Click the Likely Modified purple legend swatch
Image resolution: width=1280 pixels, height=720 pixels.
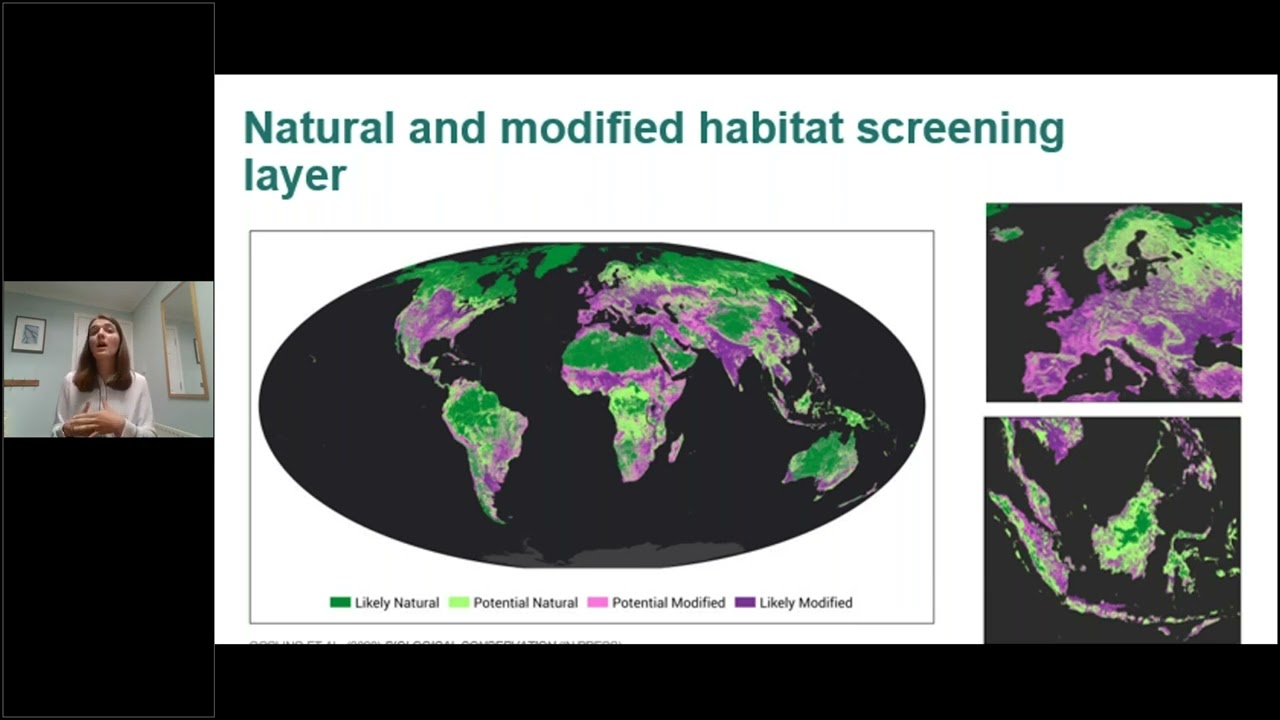(x=745, y=603)
